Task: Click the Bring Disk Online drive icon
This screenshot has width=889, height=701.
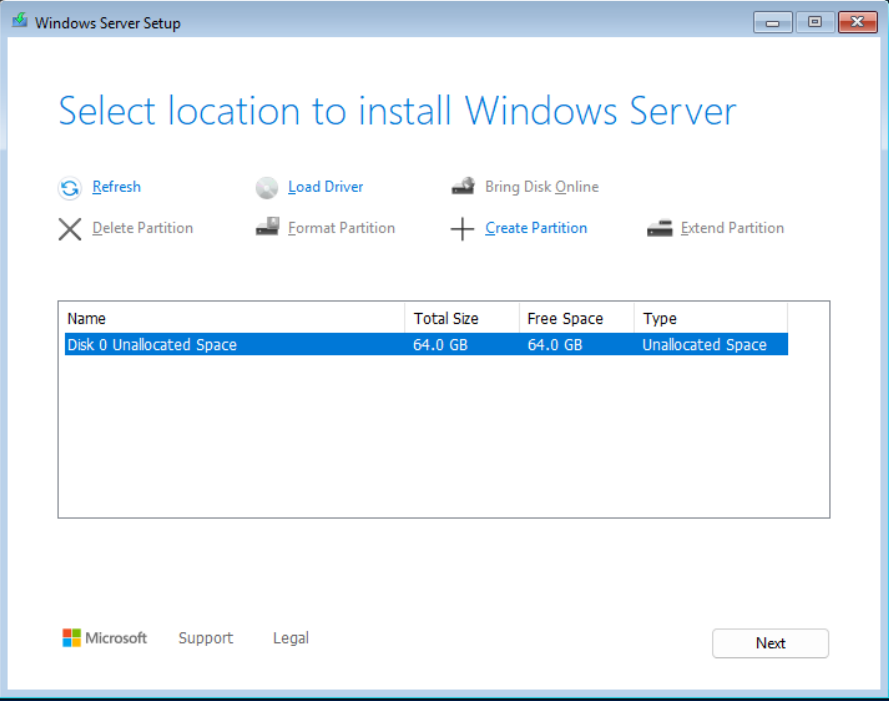Action: [462, 187]
